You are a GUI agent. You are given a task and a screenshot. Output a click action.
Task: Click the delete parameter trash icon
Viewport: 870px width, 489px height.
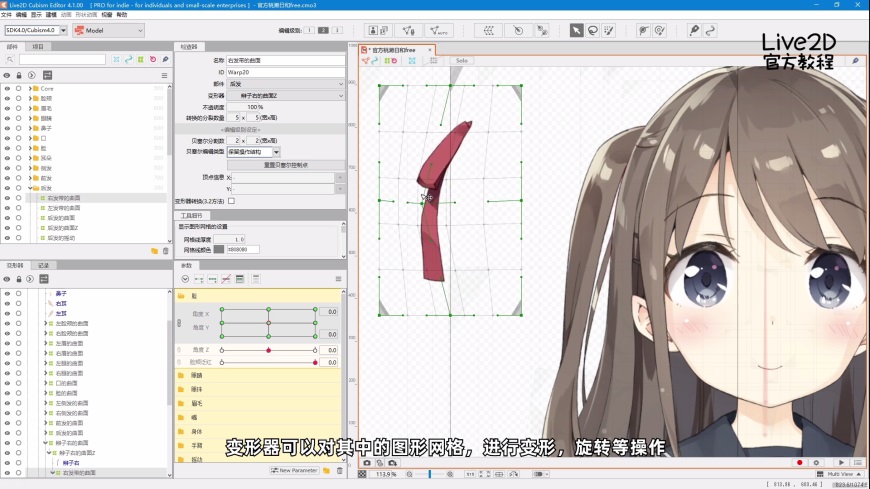339,470
